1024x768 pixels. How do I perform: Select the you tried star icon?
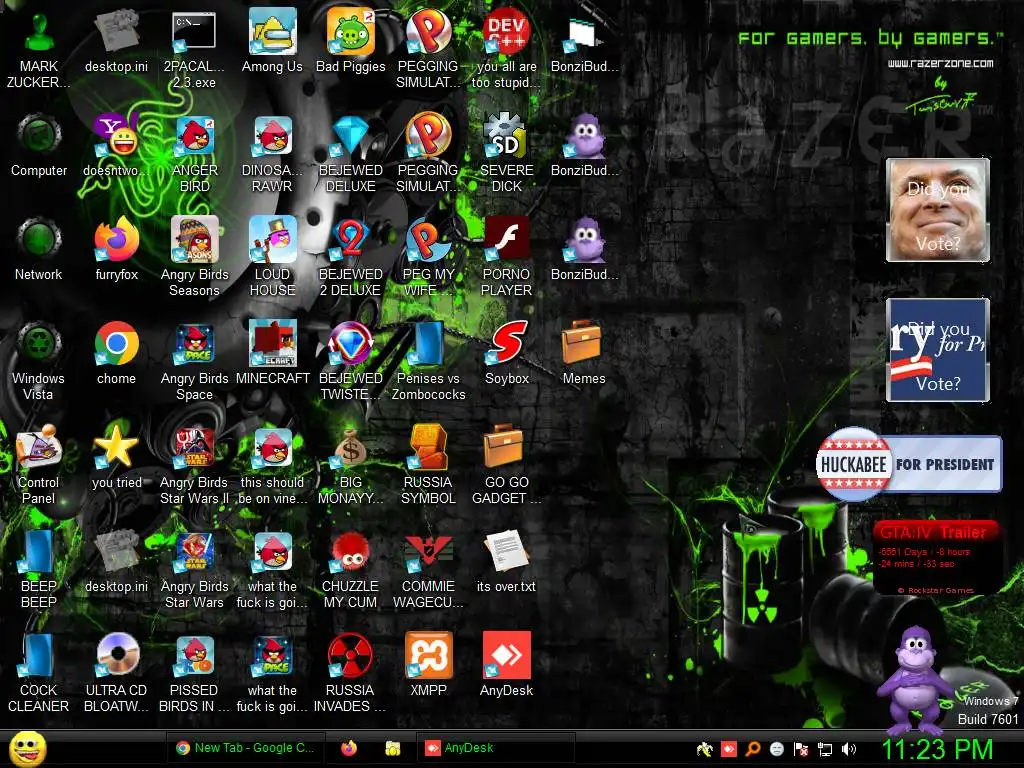(x=116, y=457)
